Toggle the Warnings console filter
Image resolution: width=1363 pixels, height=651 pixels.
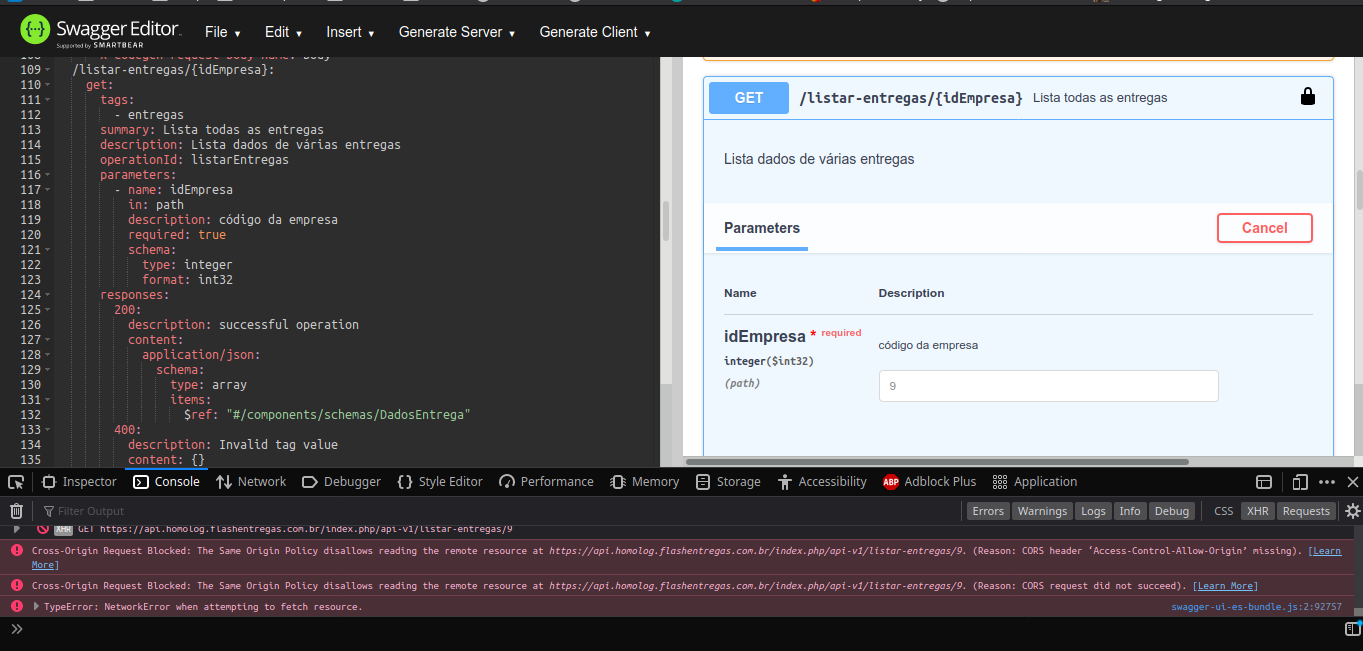coord(1042,510)
